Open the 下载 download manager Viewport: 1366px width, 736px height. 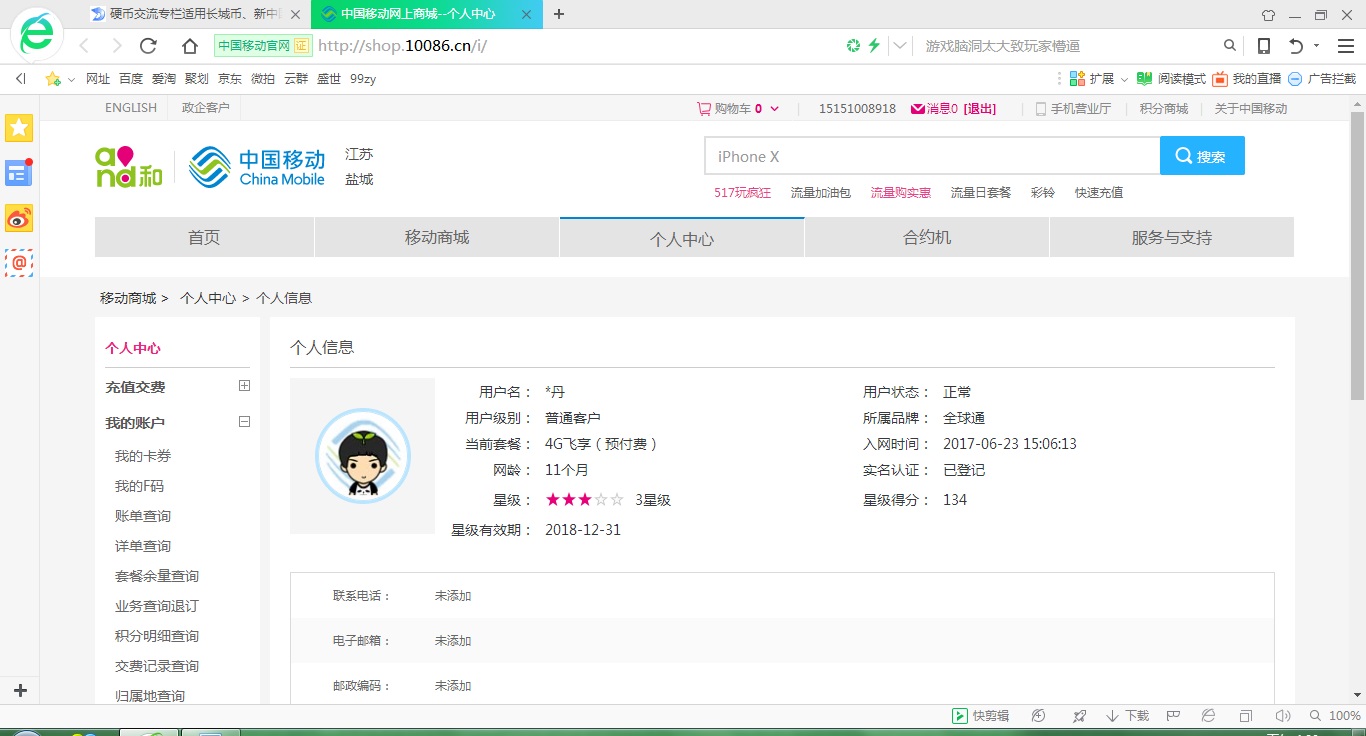tap(1127, 716)
